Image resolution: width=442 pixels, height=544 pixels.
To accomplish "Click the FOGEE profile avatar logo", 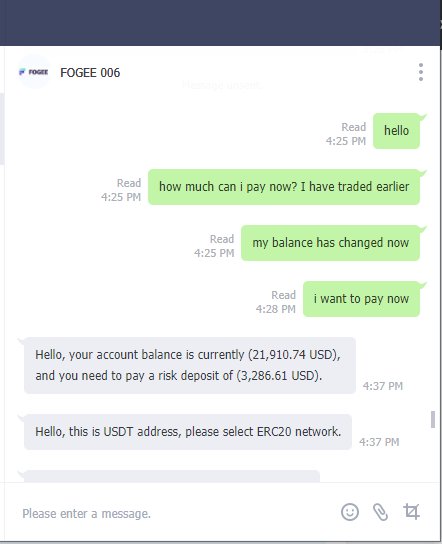I will (34, 72).
